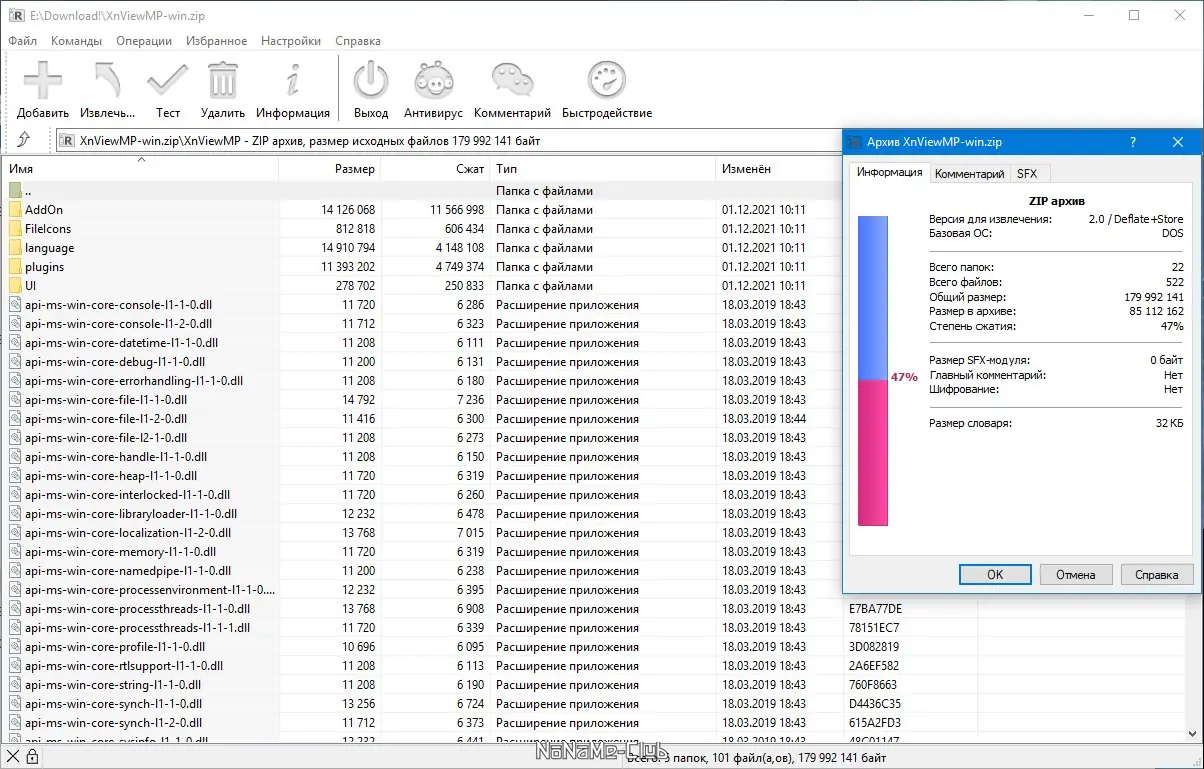Select row api-ms-win-core-namedpipe-l1-1-0.dll

tap(424, 571)
